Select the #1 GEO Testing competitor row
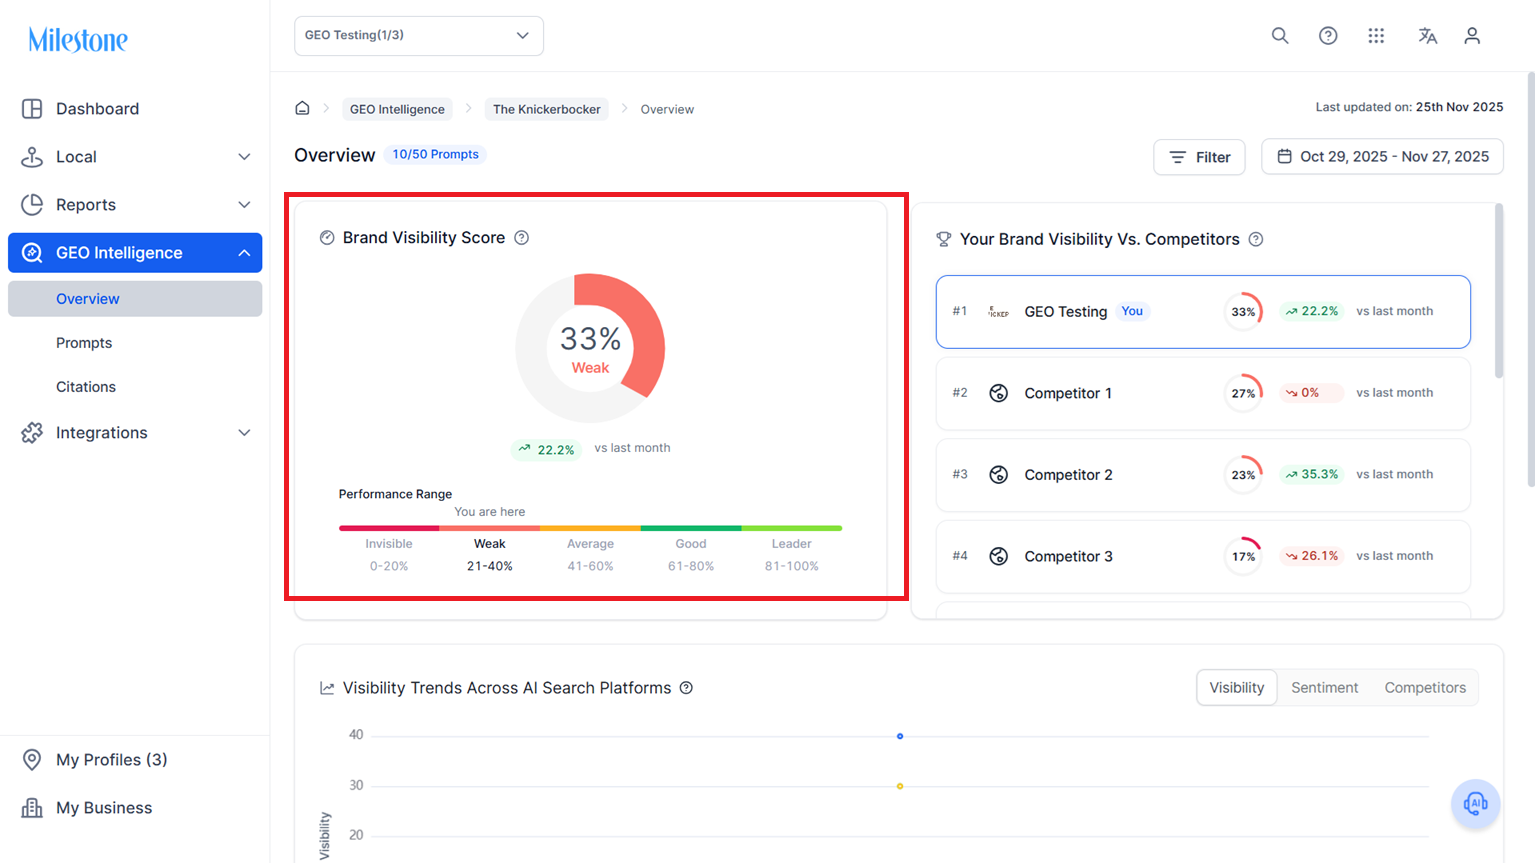1535x863 pixels. coord(1203,312)
